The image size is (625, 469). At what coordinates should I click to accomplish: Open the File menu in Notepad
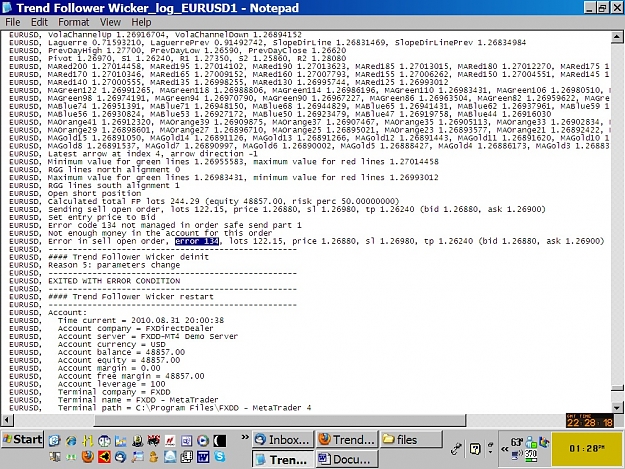tap(12, 22)
